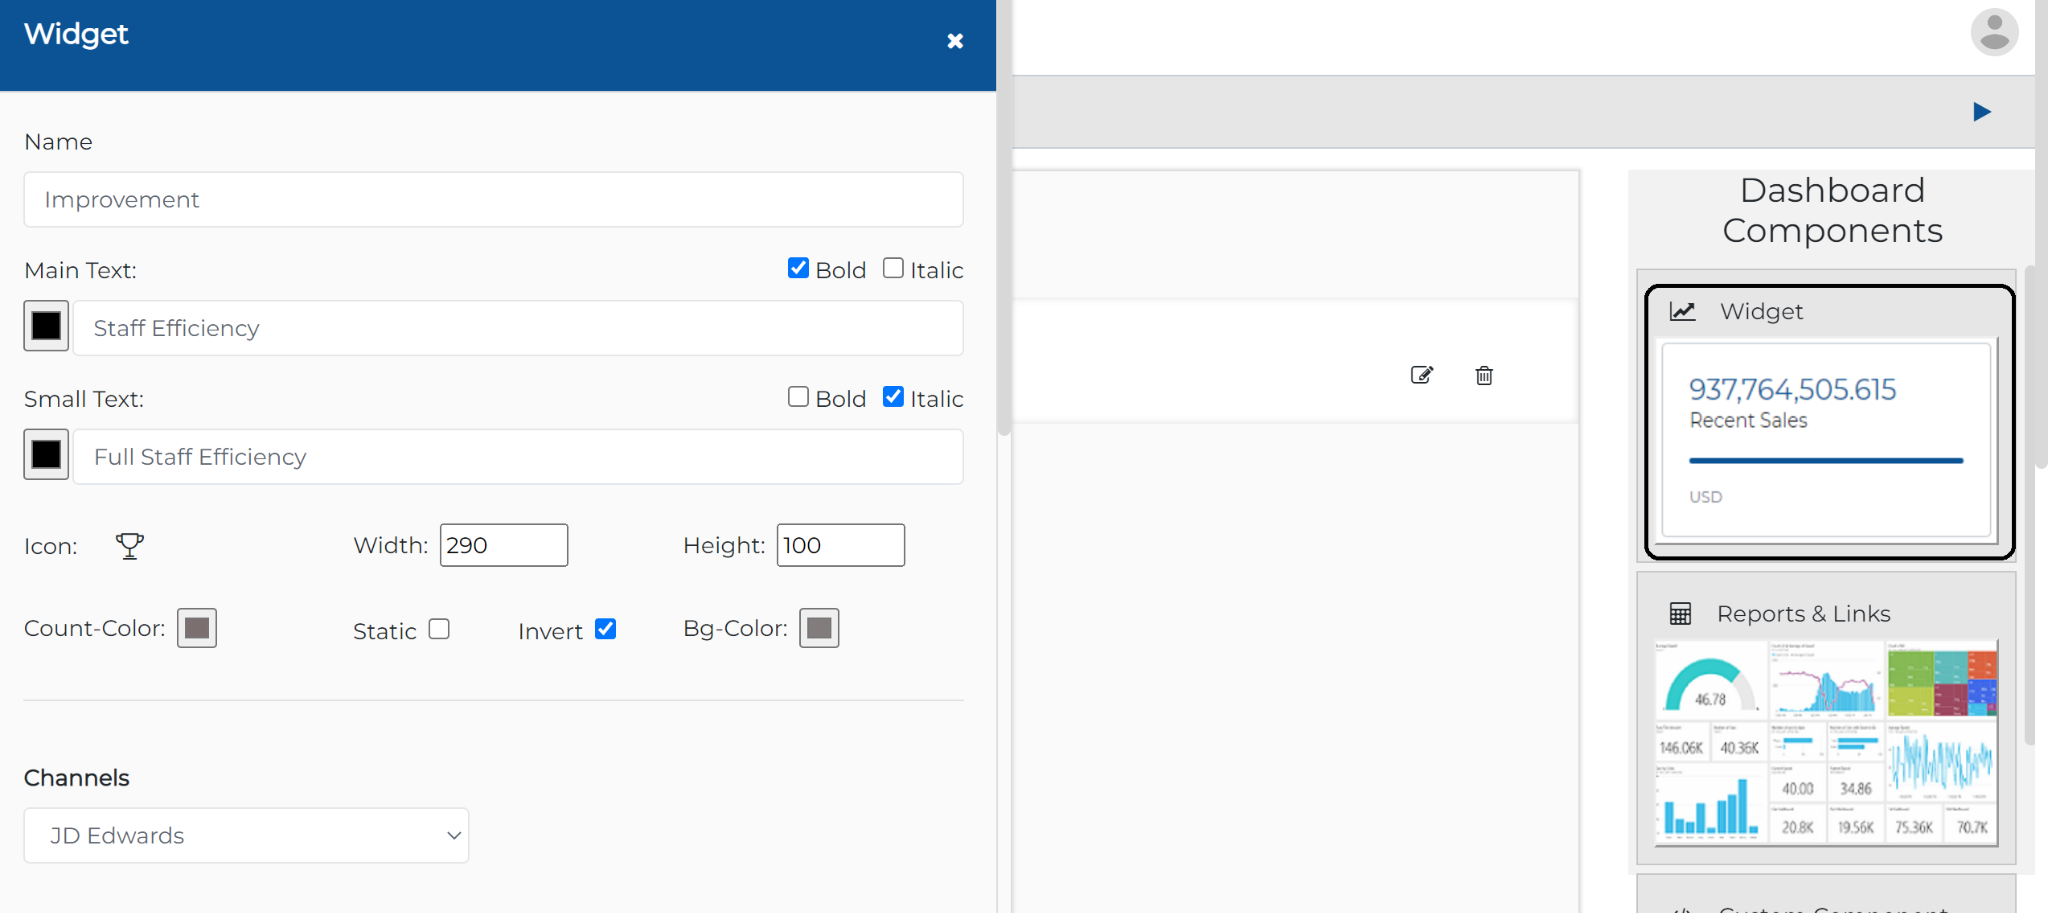Click the edit pencil icon
The image size is (2048, 913).
pyautogui.click(x=1422, y=375)
